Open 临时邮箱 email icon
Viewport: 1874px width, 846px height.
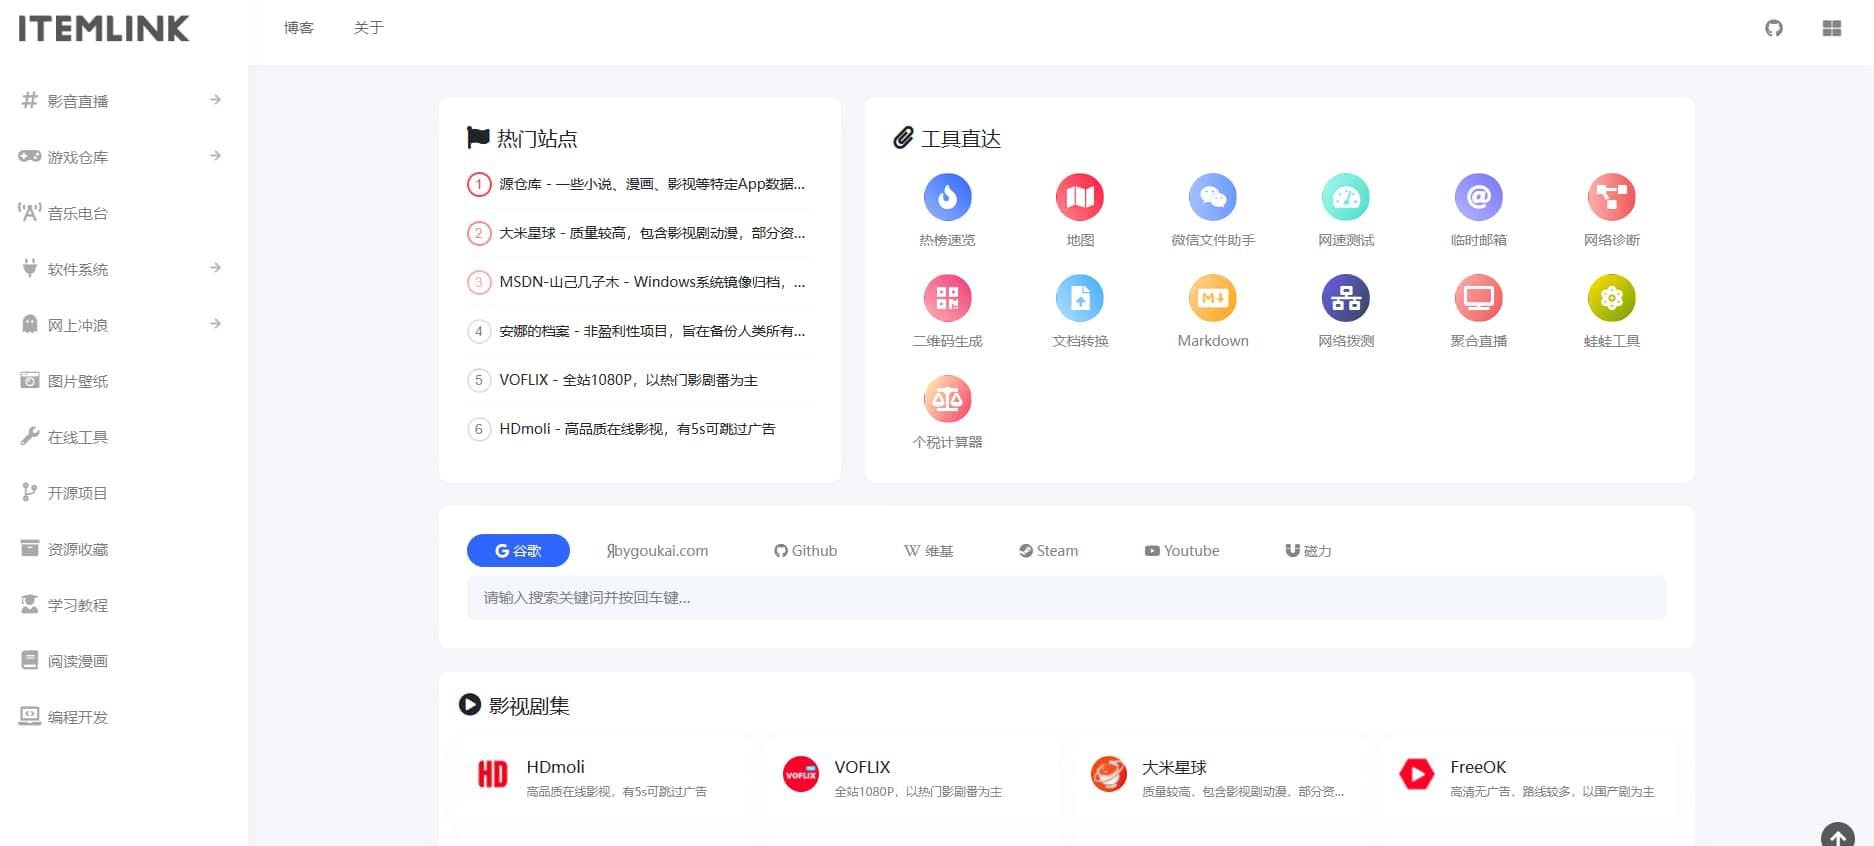[1479, 197]
